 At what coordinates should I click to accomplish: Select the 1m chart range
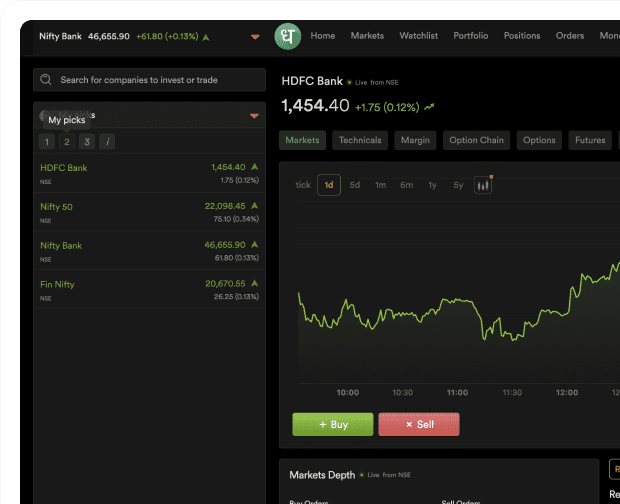point(380,185)
